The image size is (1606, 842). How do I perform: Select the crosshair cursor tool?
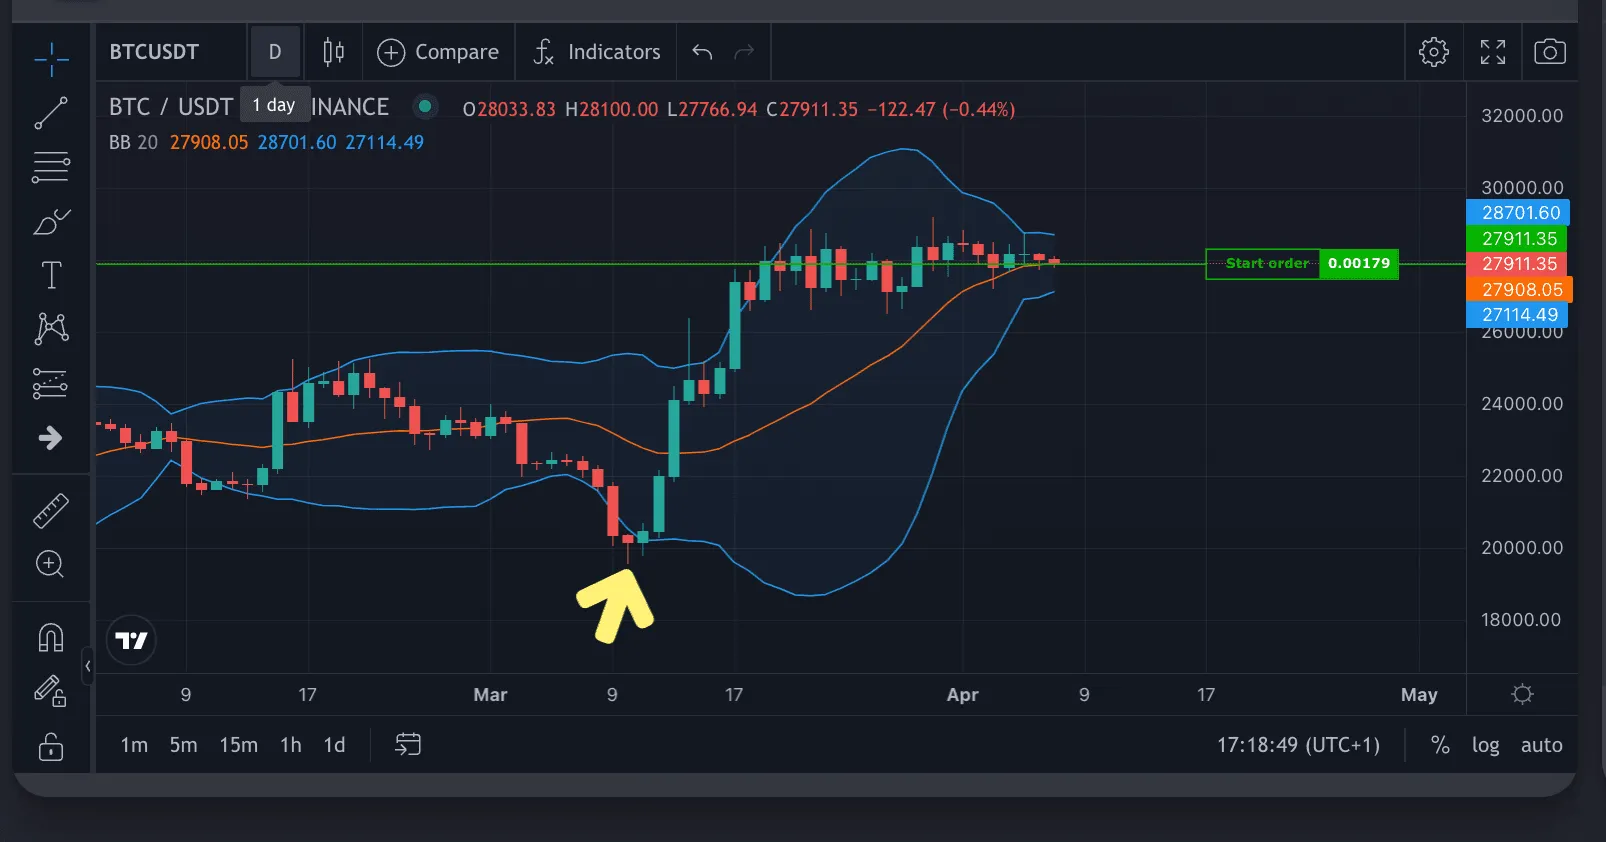(x=51, y=60)
